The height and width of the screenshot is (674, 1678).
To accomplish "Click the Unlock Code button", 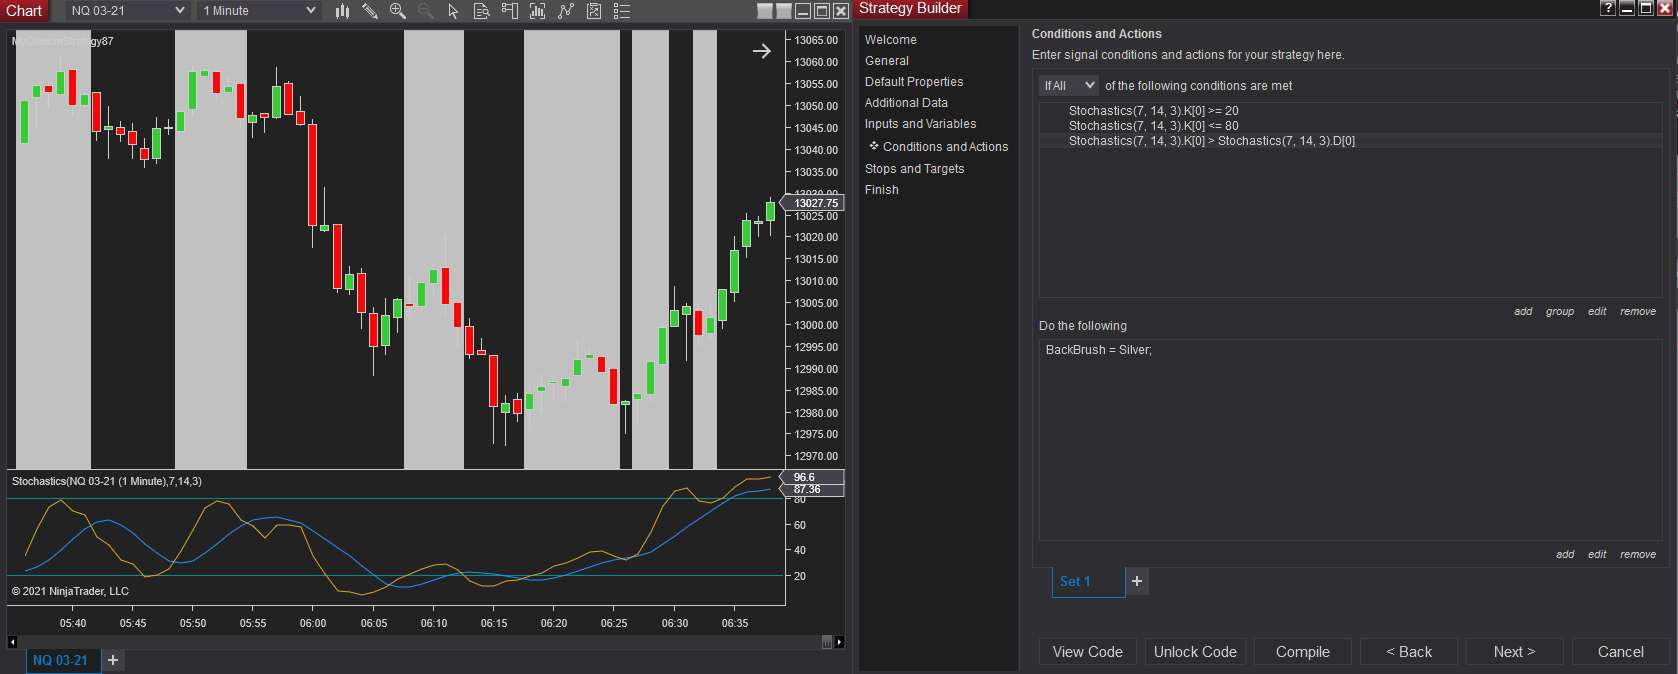I will [x=1195, y=652].
